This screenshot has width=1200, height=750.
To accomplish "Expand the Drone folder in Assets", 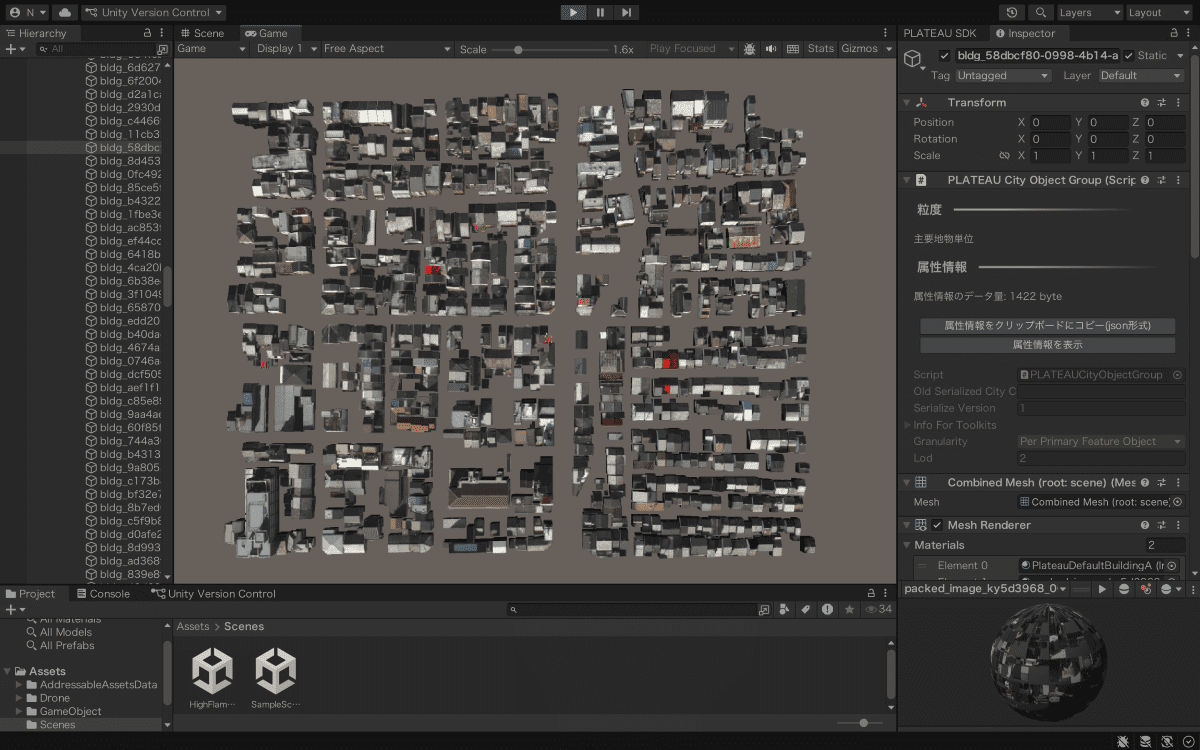I will [19, 698].
